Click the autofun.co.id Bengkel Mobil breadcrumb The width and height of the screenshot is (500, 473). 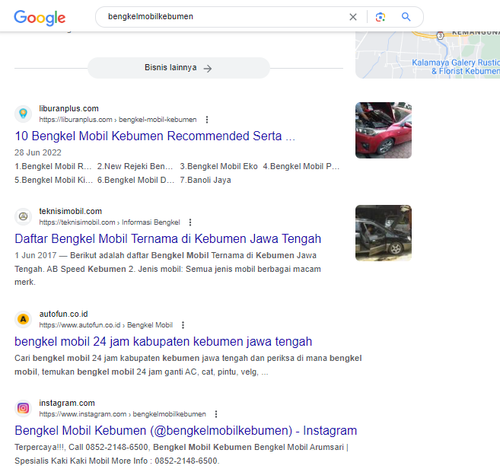106,325
